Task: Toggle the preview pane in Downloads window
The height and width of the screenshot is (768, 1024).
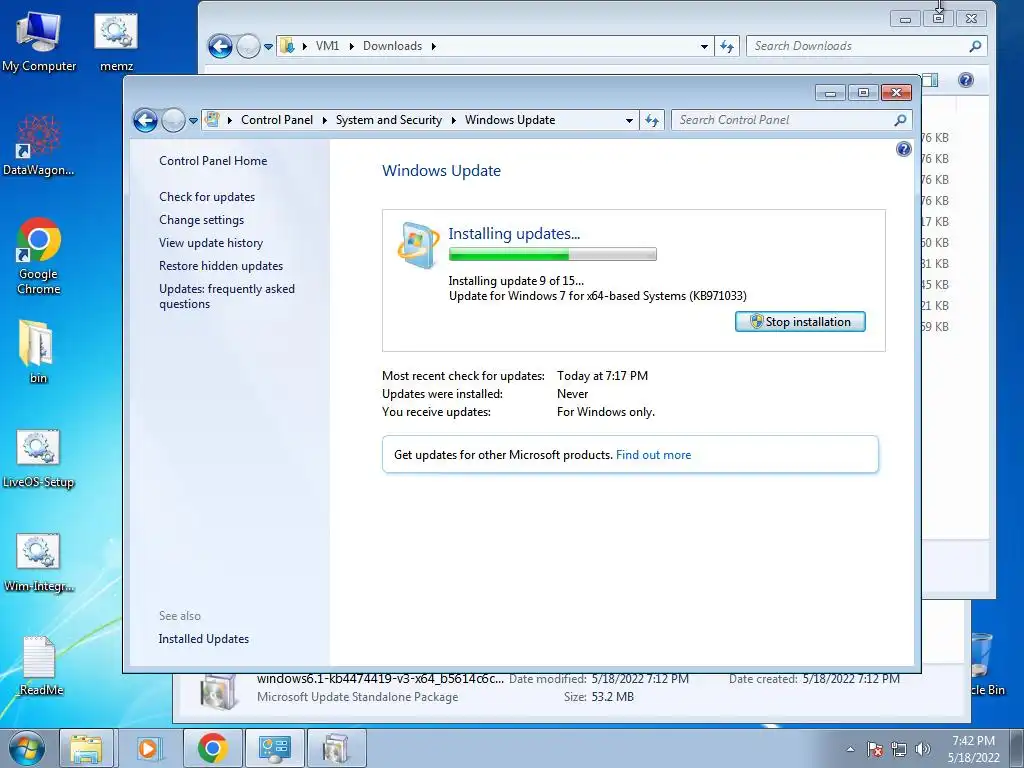Action: click(x=931, y=80)
